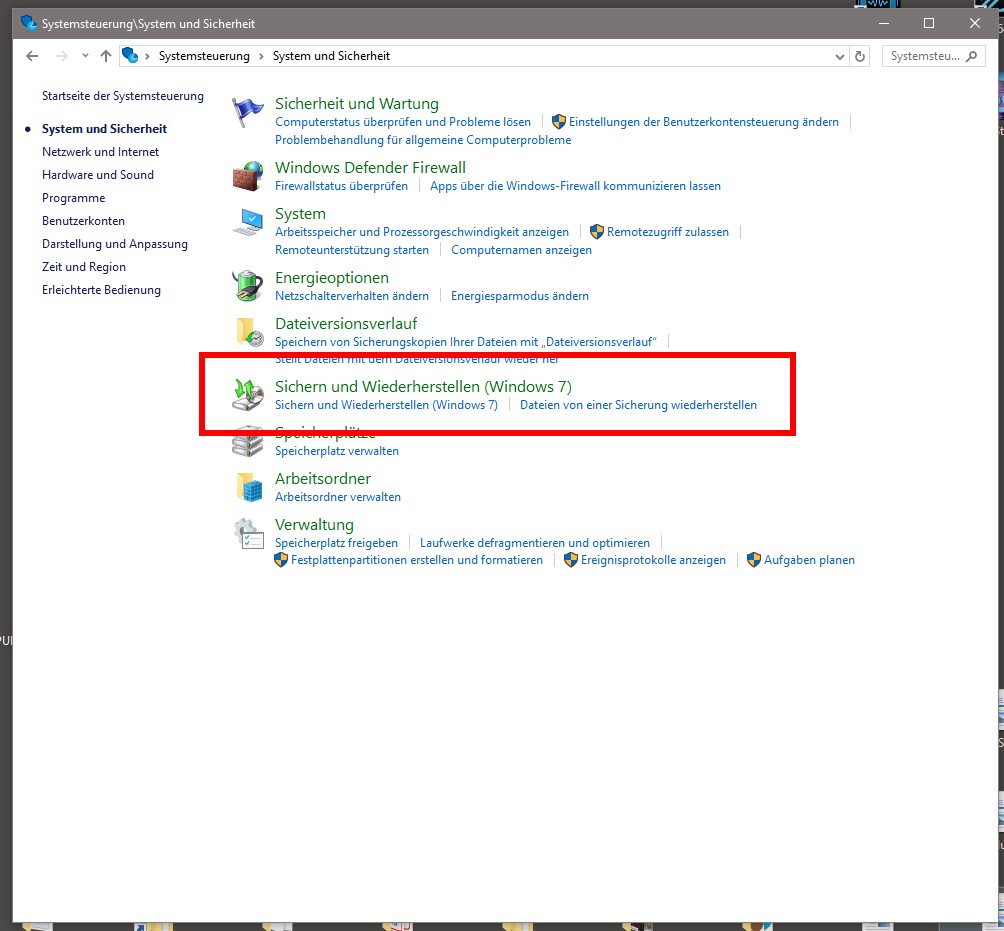1004x931 pixels.
Task: Open Laufwerke defragmentieren und optimieren link
Action: [x=534, y=543]
